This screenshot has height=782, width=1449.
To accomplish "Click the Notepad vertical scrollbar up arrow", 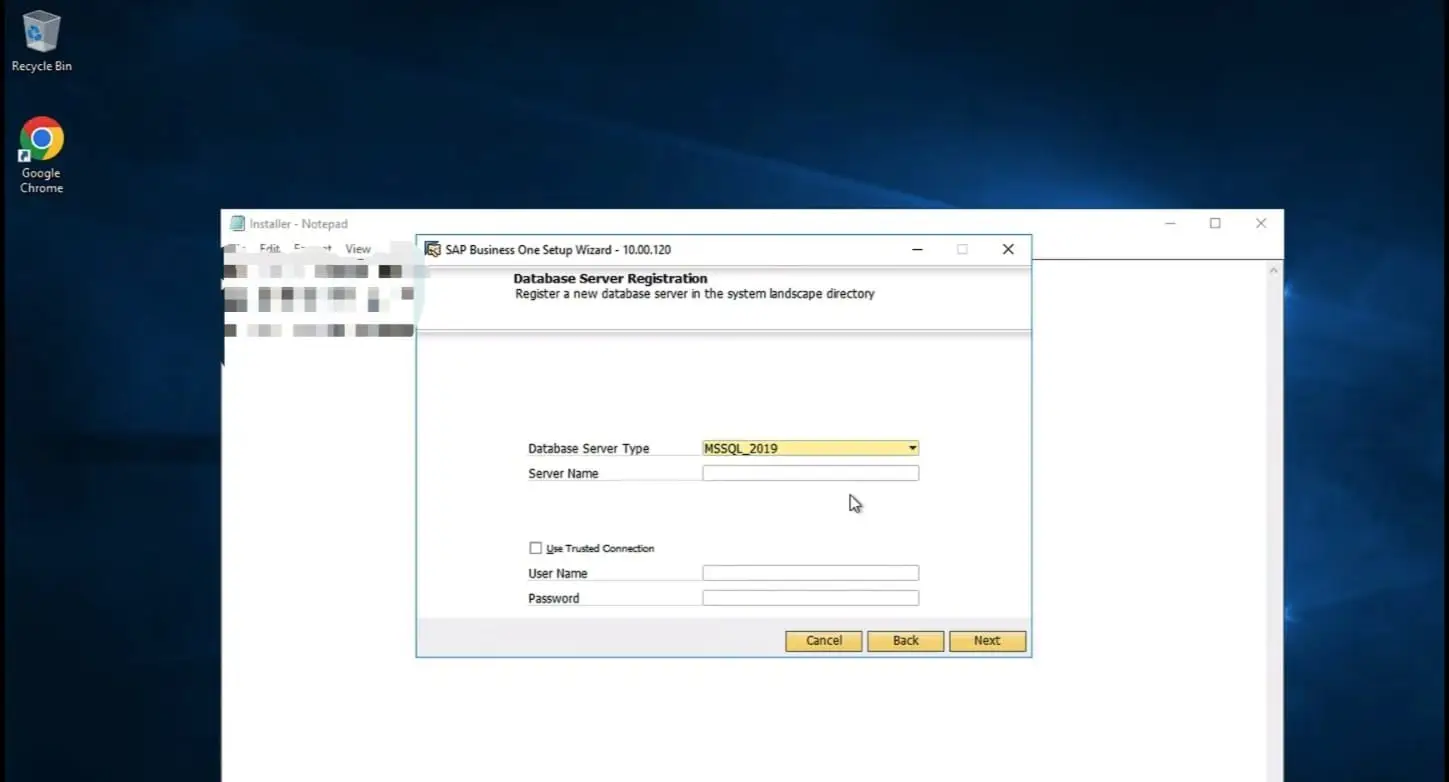I will coord(1273,271).
